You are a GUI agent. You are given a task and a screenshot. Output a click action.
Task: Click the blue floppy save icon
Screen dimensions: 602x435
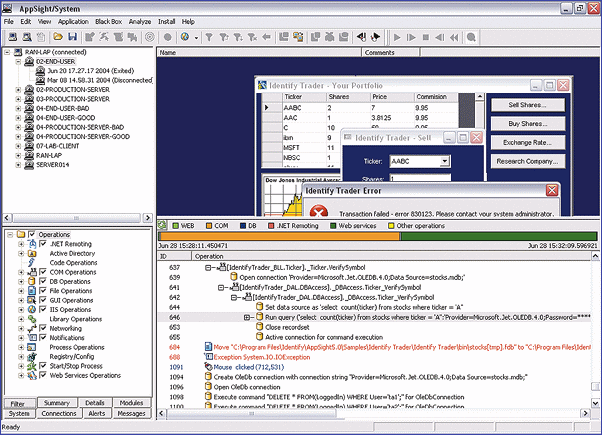pos(73,37)
